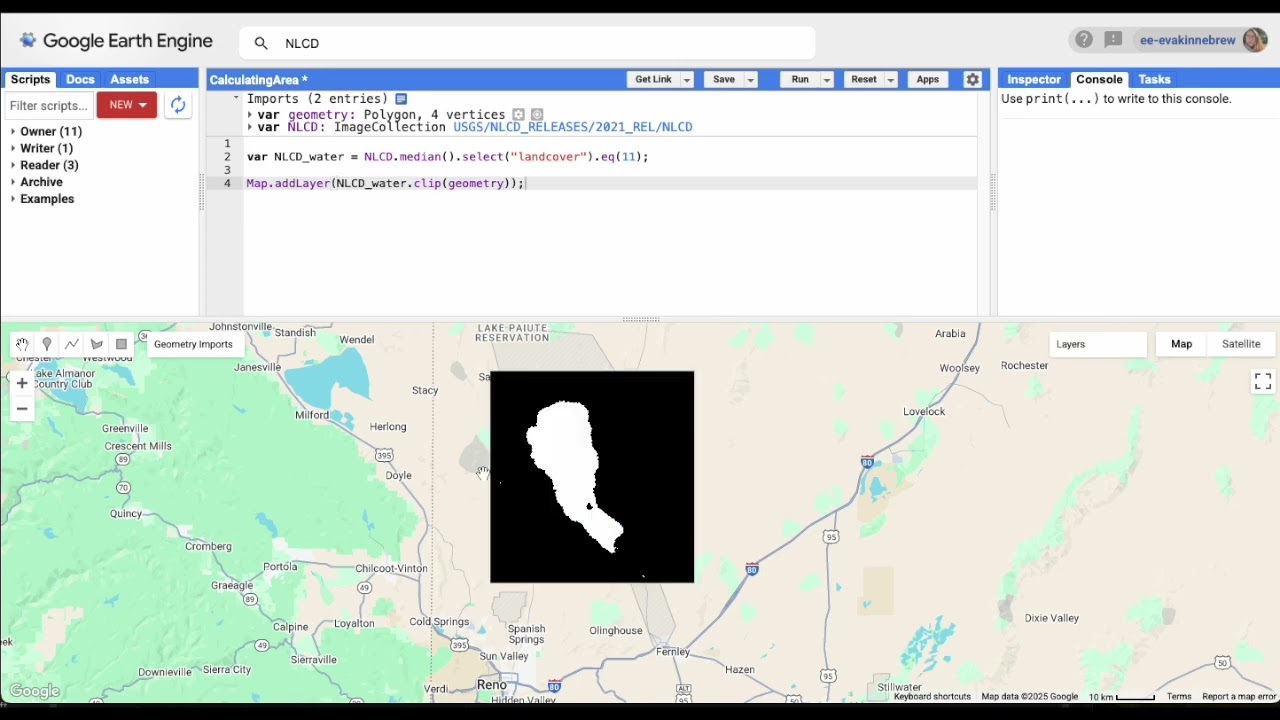Switch to the Console tab

(1099, 79)
